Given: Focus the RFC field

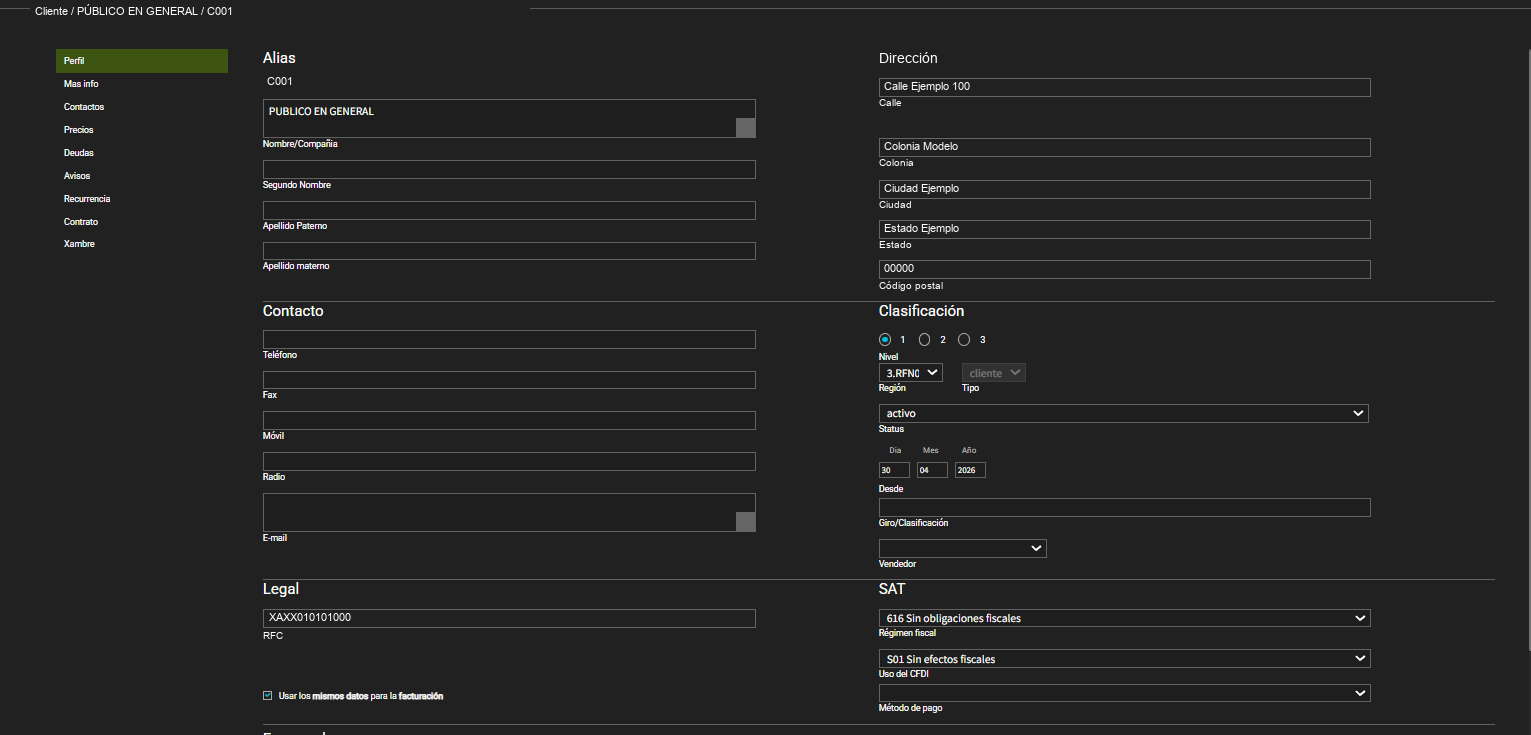Looking at the screenshot, I should pos(509,618).
